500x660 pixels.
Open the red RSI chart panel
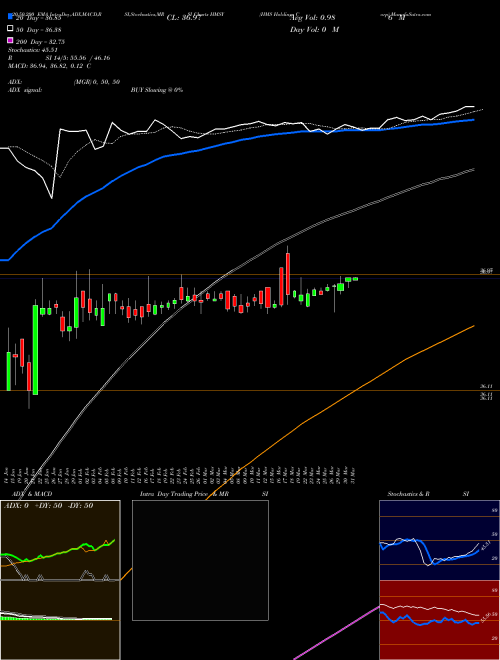pyautogui.click(x=439, y=620)
